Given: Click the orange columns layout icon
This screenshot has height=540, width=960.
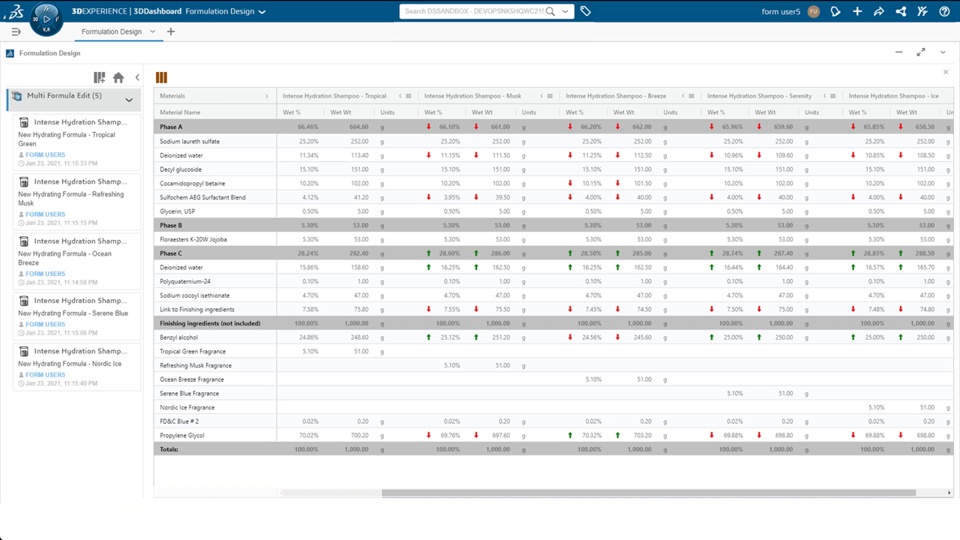Looking at the screenshot, I should click(161, 77).
